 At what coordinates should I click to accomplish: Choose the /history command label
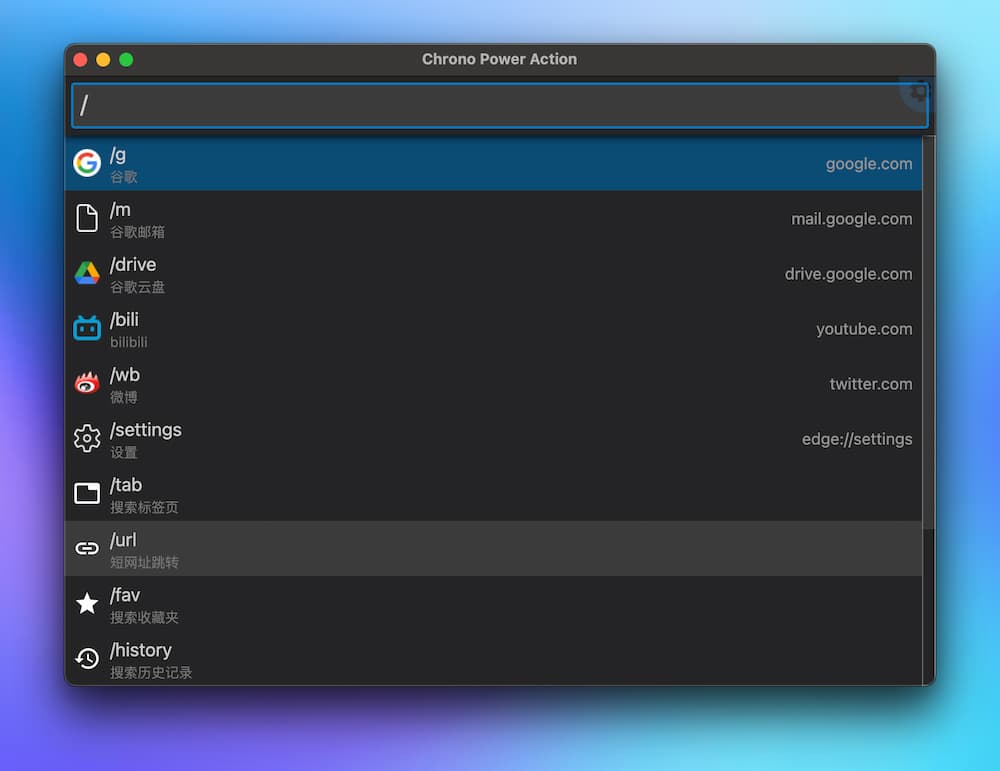140,650
